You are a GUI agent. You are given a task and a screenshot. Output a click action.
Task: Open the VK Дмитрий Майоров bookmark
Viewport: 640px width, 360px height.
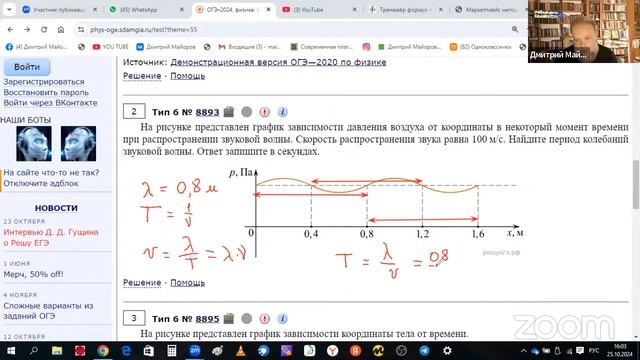tap(166, 47)
